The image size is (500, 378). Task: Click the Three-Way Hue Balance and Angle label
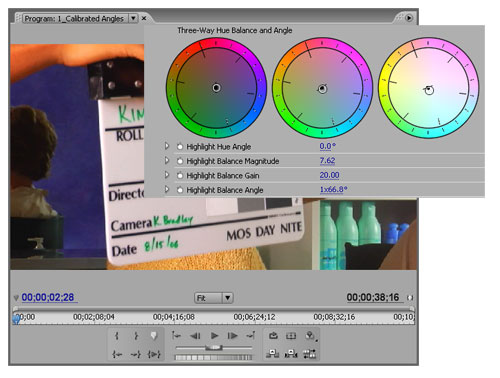pyautogui.click(x=235, y=30)
